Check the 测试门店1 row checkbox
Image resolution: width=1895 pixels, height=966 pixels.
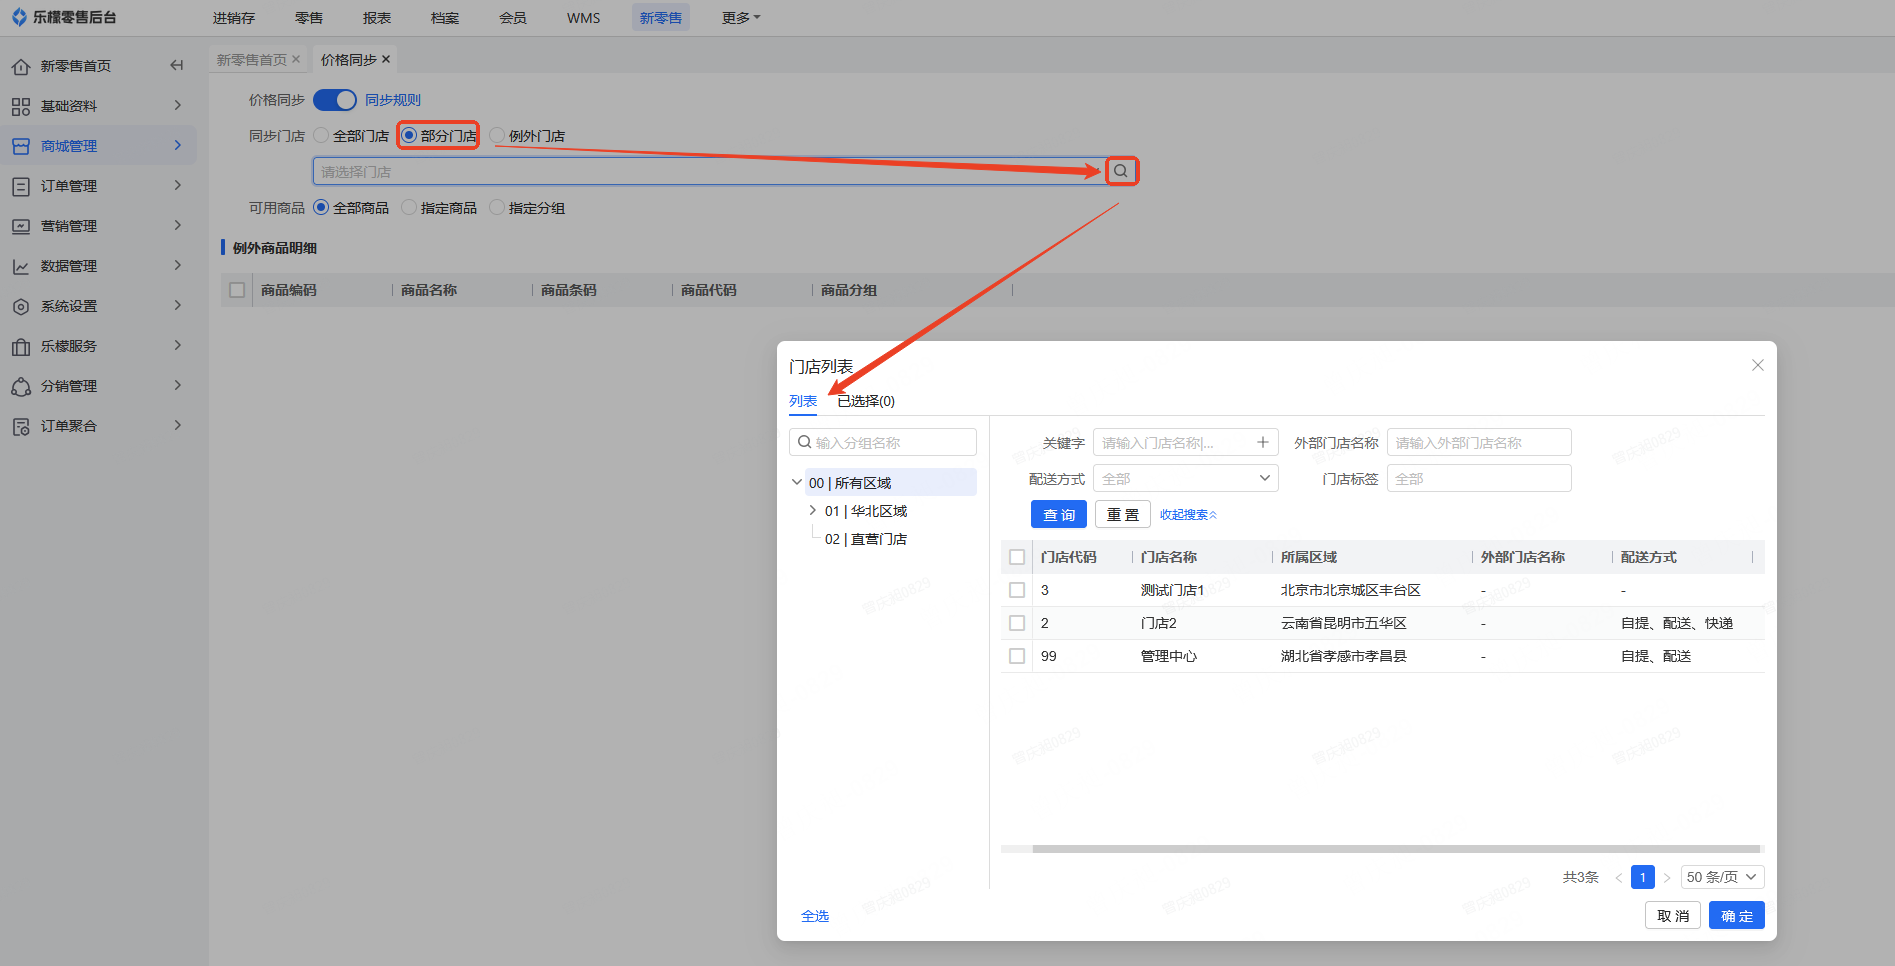1017,590
